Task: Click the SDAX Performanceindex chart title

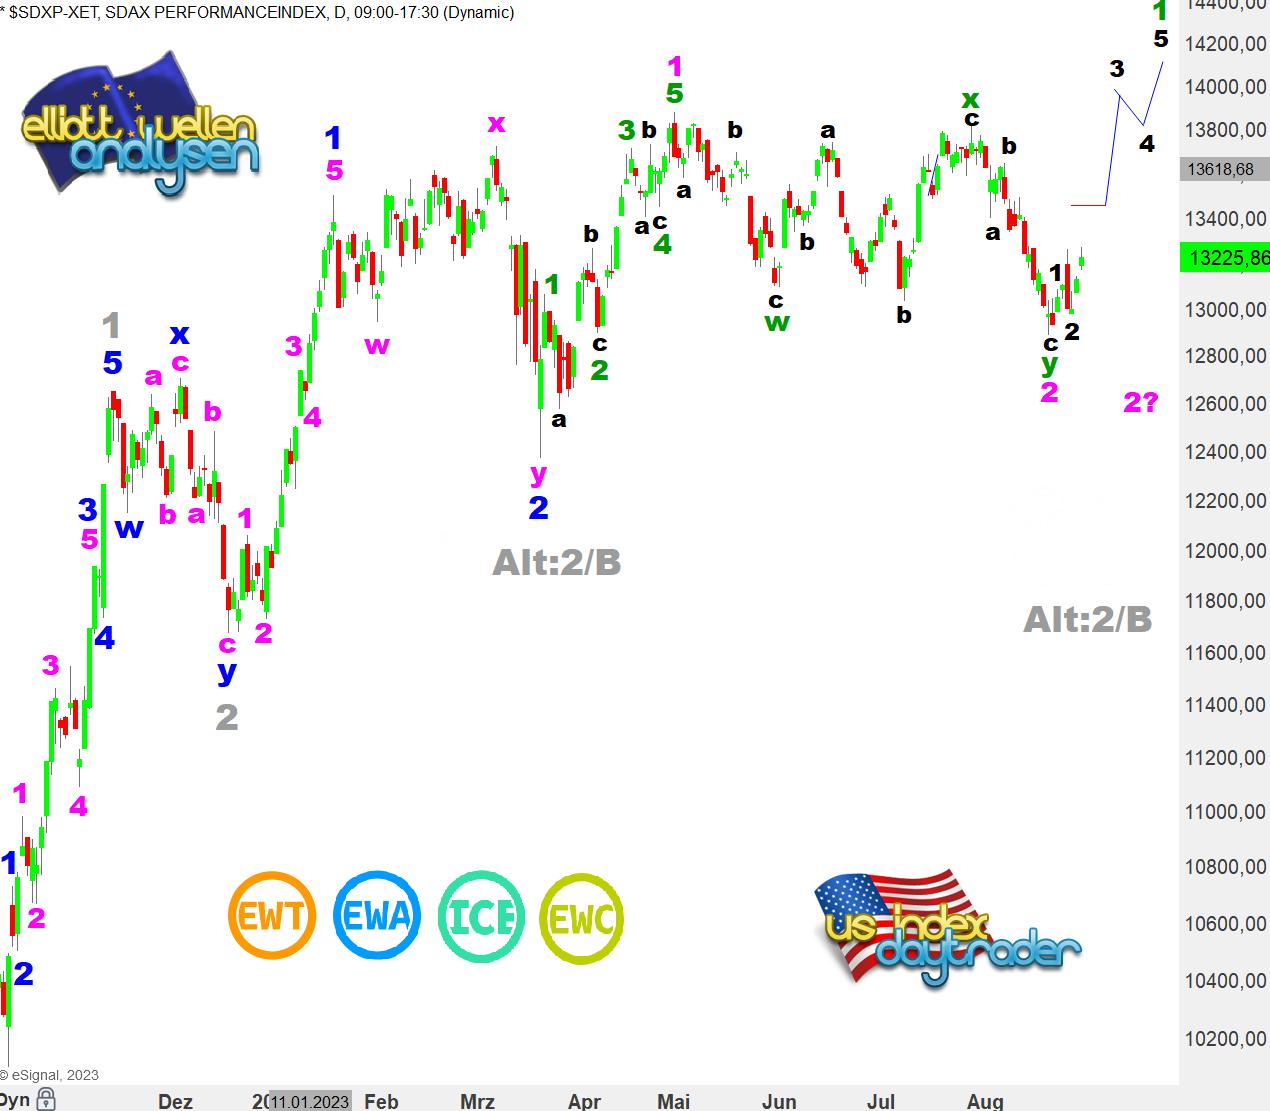Action: pos(260,13)
